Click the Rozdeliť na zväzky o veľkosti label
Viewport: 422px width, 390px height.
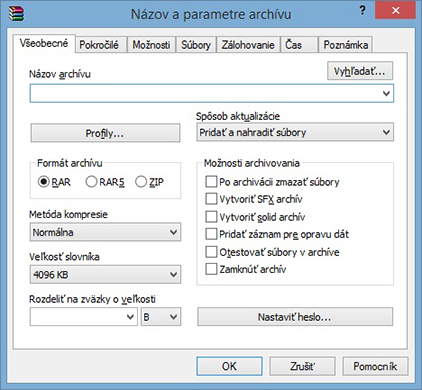92,299
